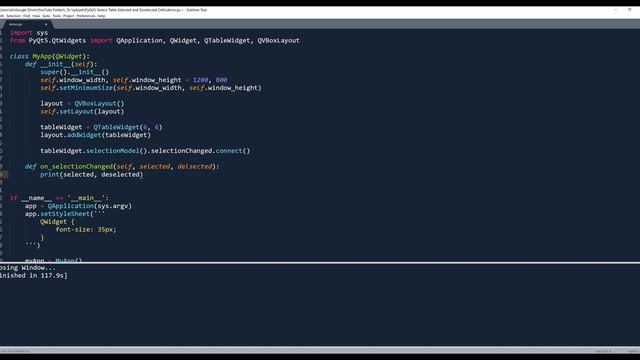Screen dimensions: 640x360
Task: Open the Project menu
Action: click(69, 16)
